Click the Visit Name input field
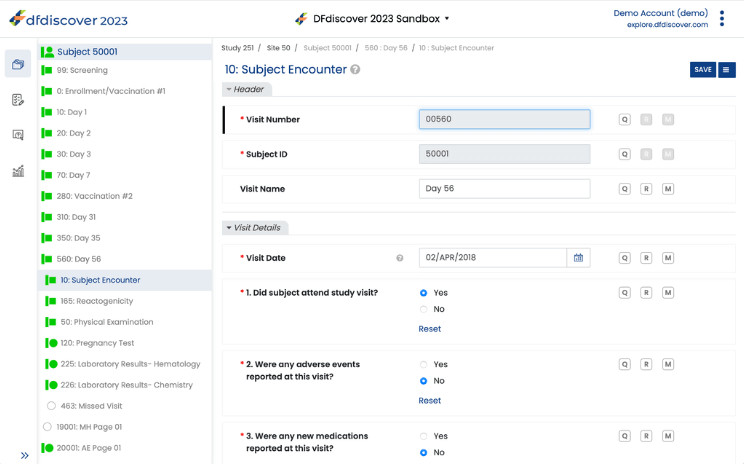Image resolution: width=744 pixels, height=464 pixels. pos(504,189)
